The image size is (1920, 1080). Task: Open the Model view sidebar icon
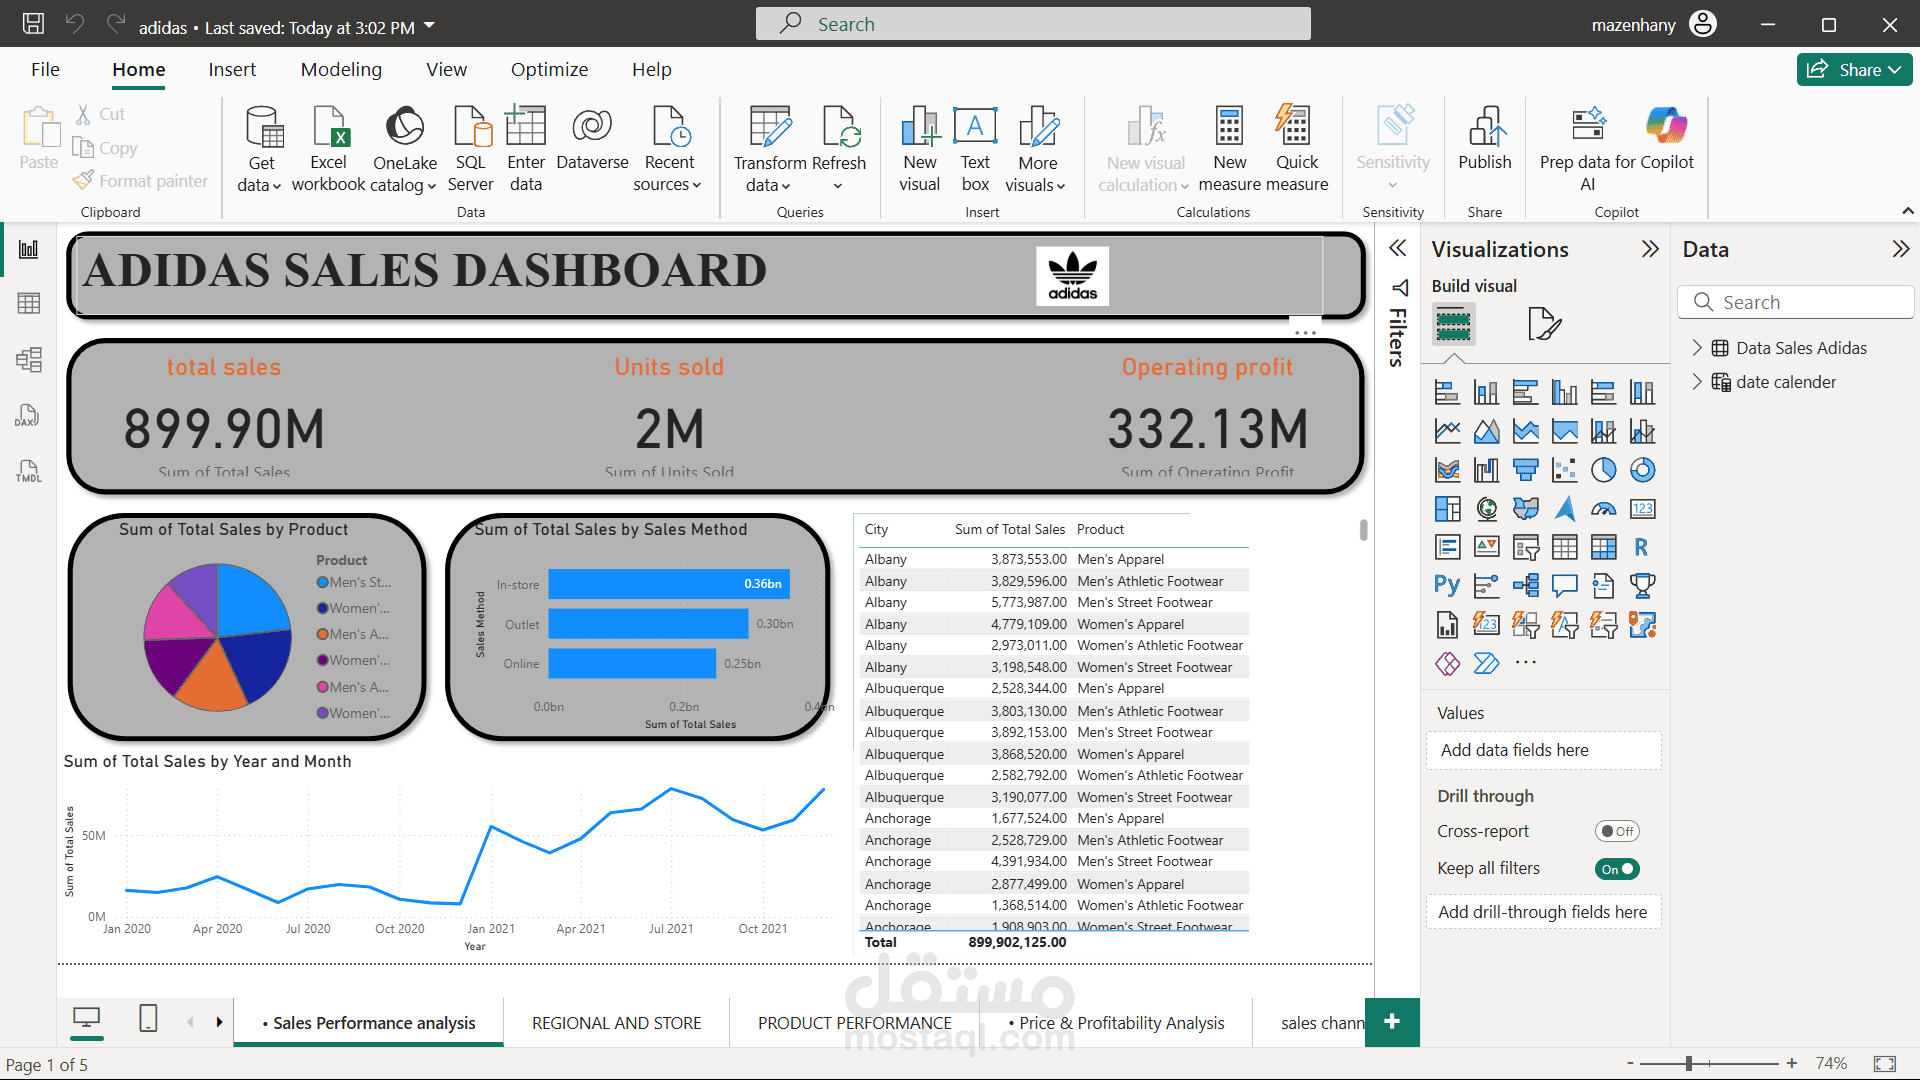click(x=28, y=360)
